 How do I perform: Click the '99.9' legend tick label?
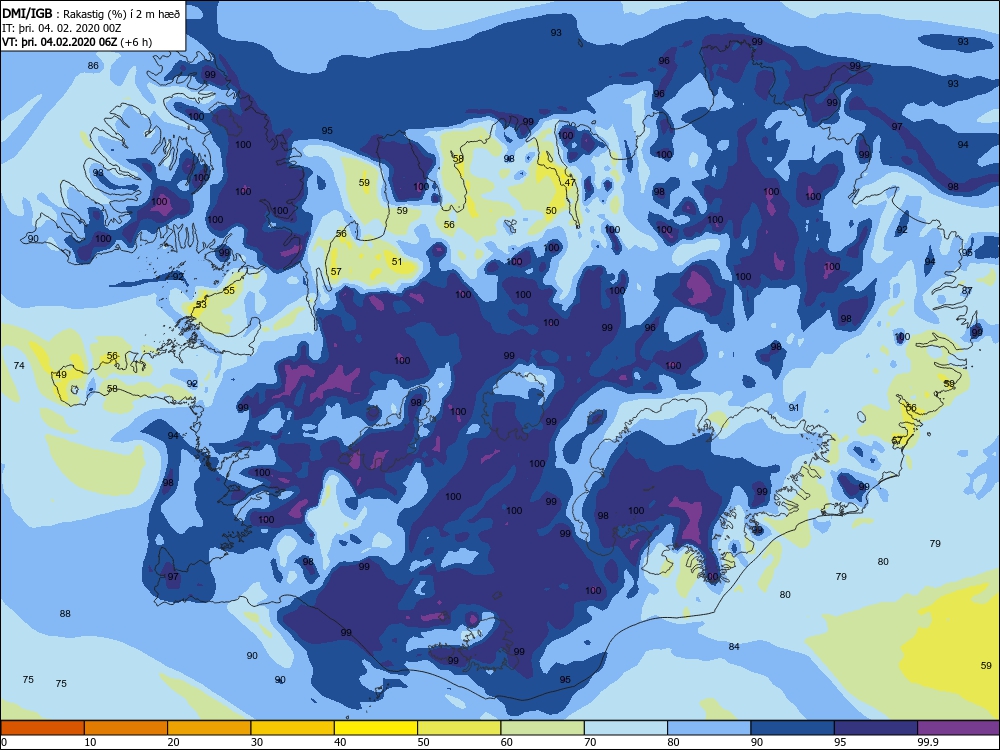(x=927, y=742)
